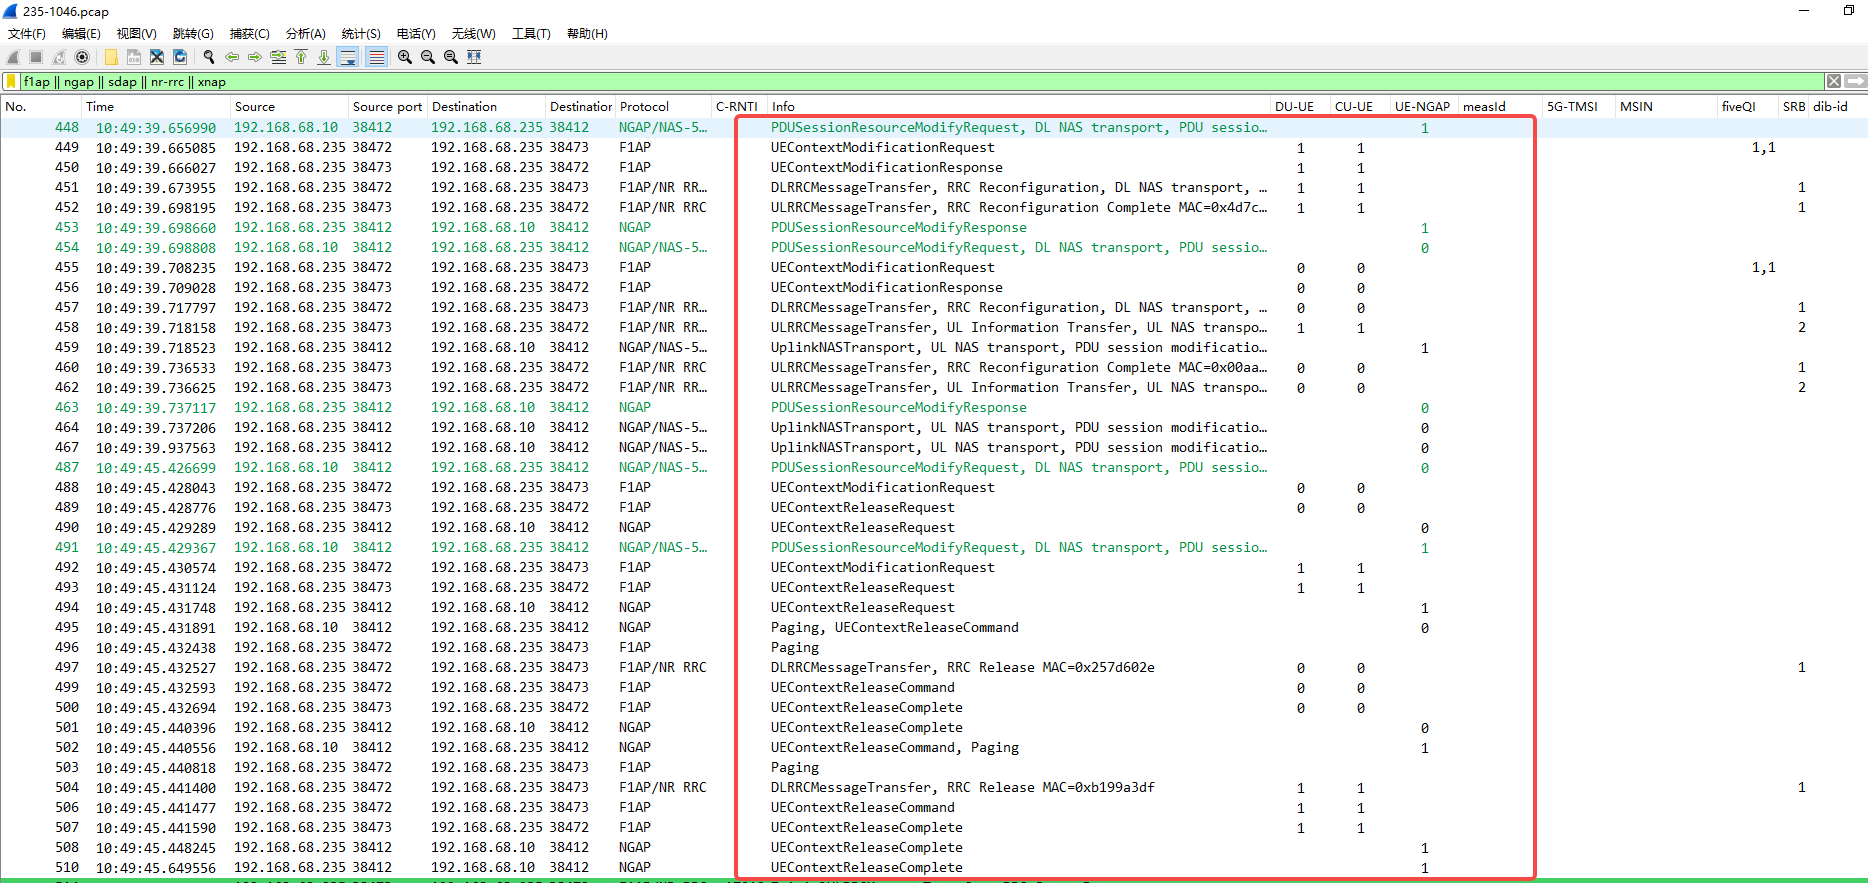Click the C-RNTI column header
This screenshot has width=1868, height=883.
pyautogui.click(x=738, y=106)
